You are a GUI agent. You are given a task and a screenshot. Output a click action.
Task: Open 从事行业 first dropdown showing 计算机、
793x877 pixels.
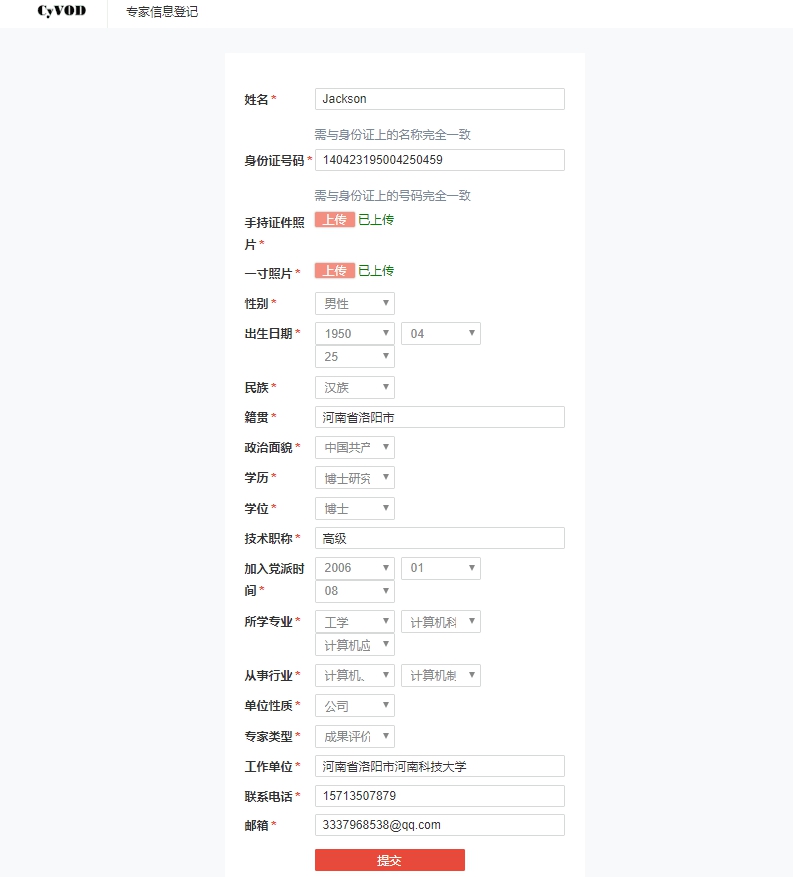tap(355, 676)
